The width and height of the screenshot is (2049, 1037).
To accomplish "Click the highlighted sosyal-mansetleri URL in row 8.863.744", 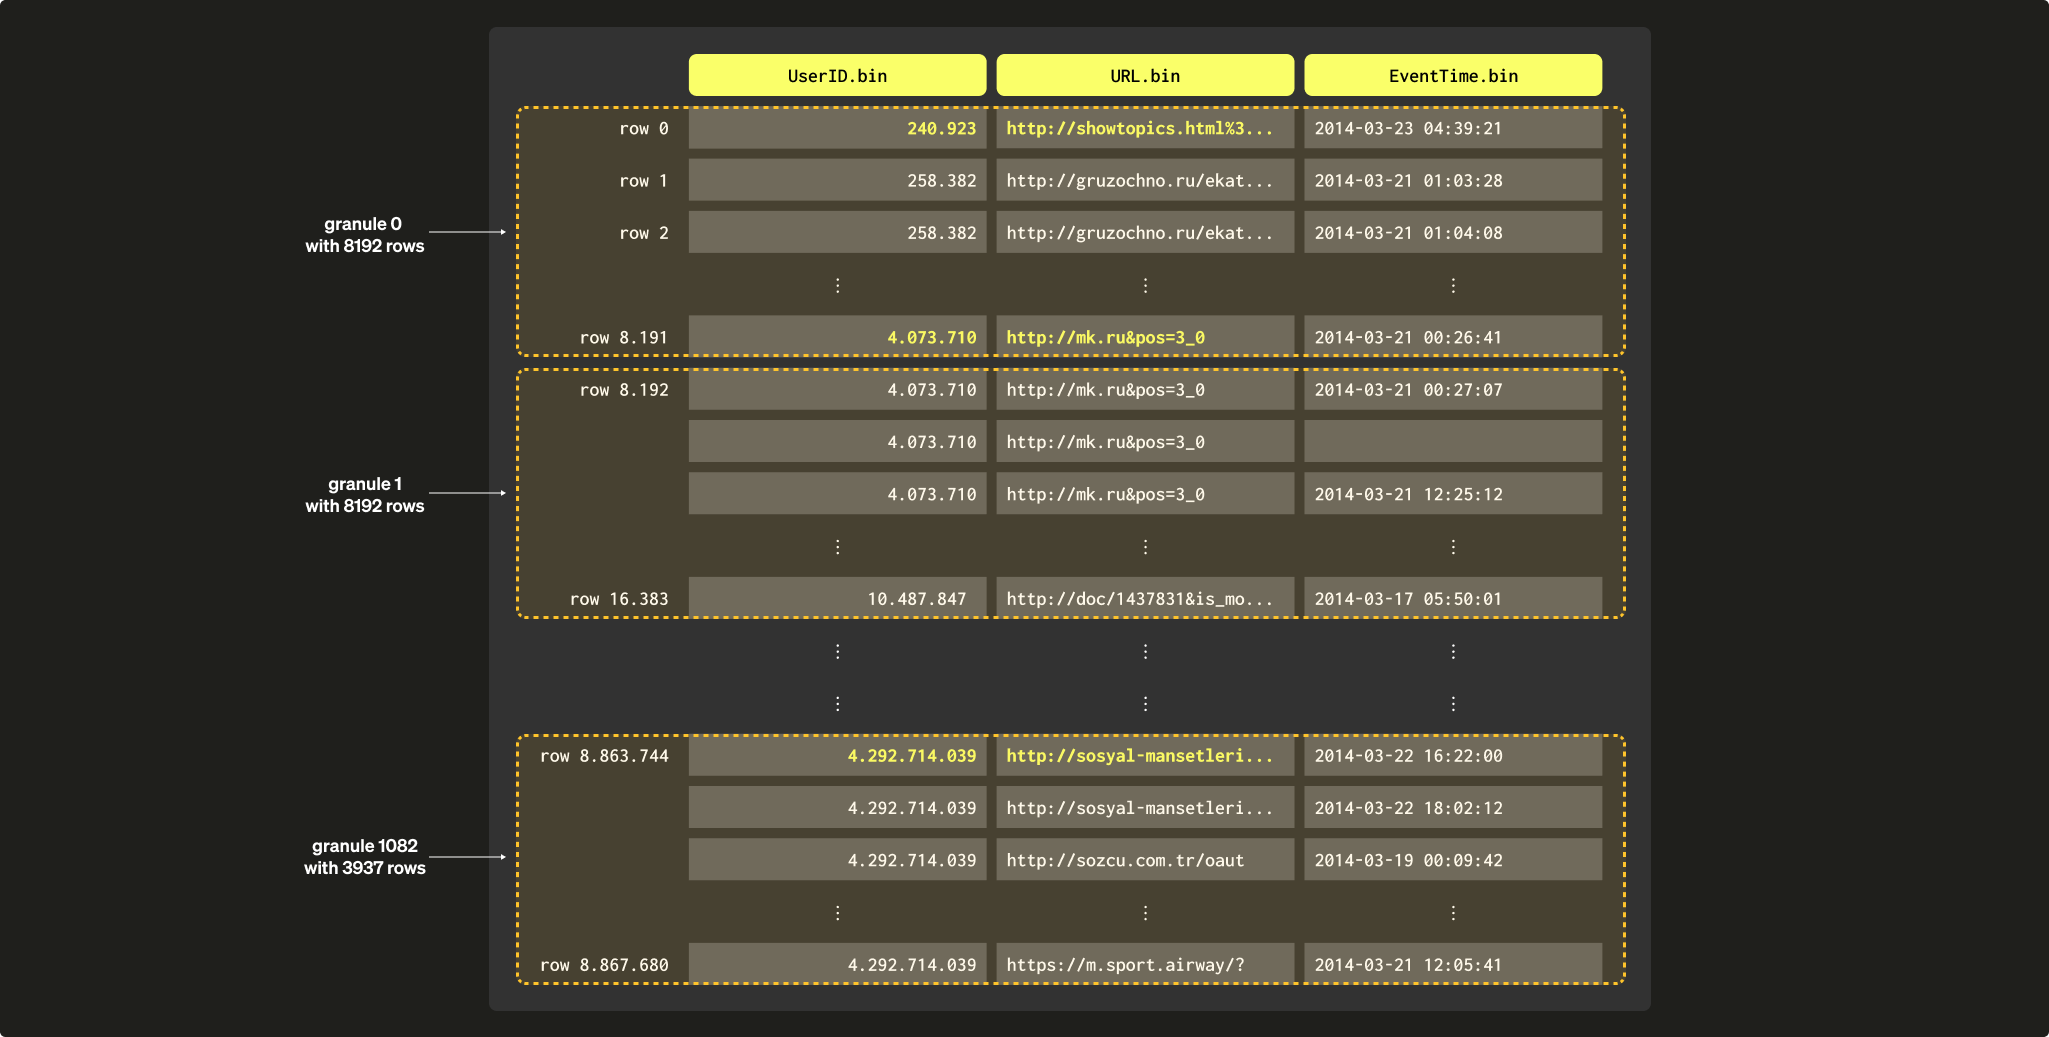I will [1139, 756].
